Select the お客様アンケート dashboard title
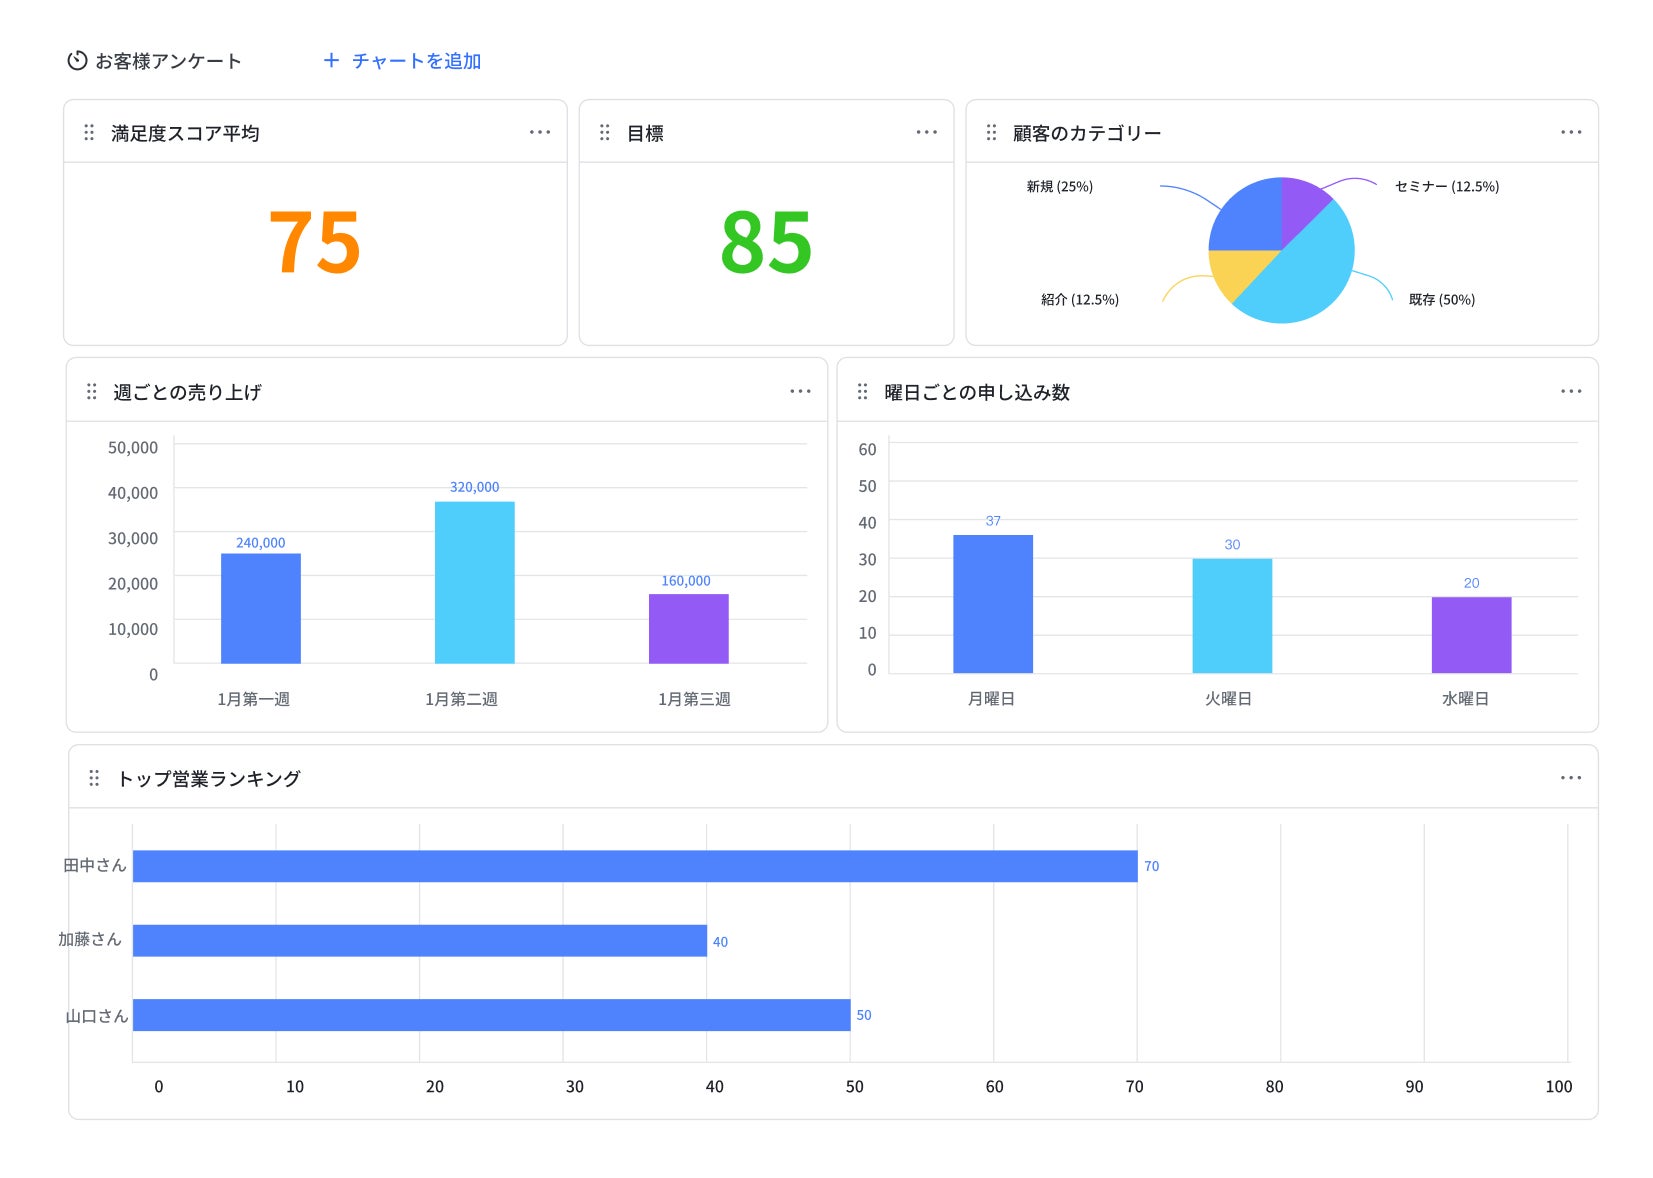The width and height of the screenshot is (1653, 1178). [x=168, y=61]
